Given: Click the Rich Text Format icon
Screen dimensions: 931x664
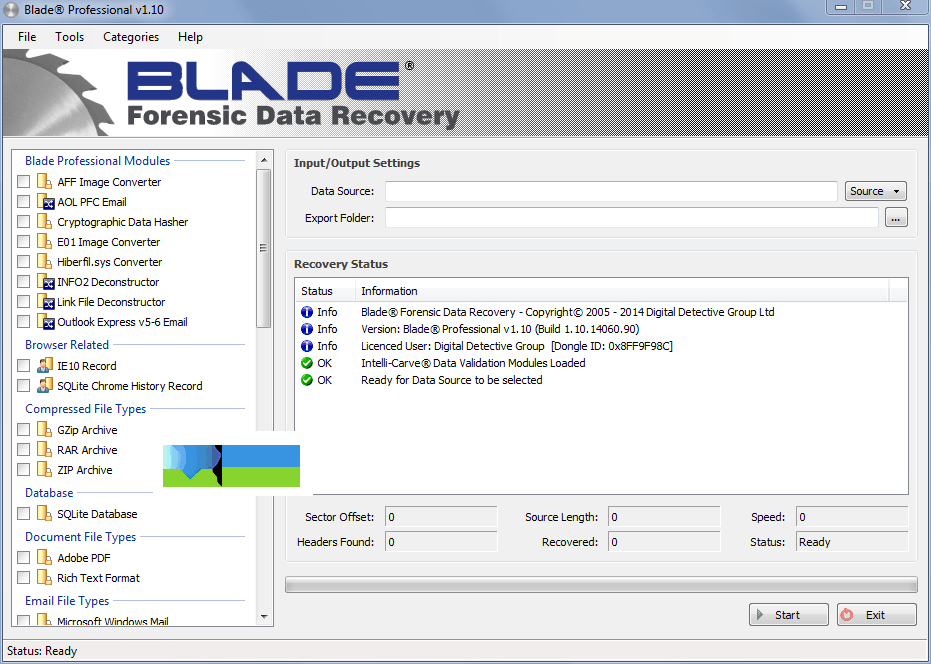Looking at the screenshot, I should 45,577.
